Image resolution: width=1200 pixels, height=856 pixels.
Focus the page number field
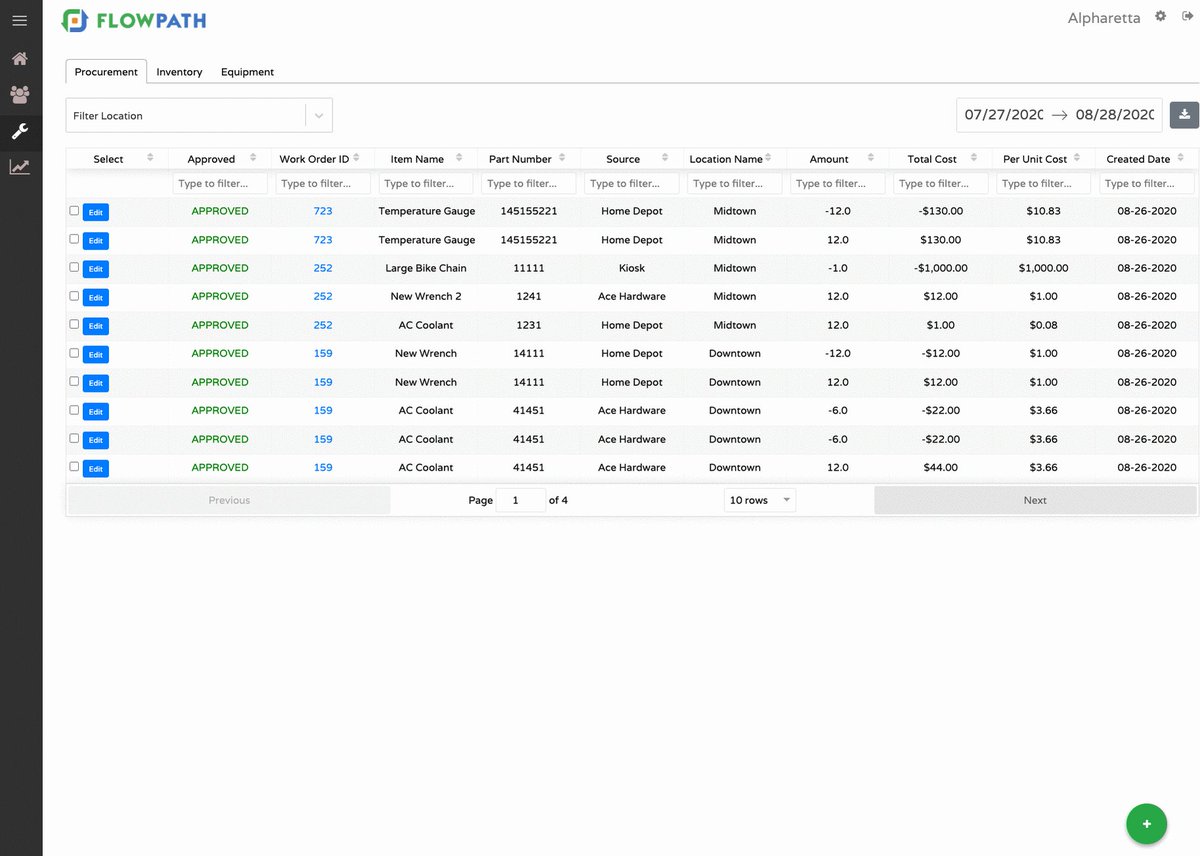(x=521, y=500)
